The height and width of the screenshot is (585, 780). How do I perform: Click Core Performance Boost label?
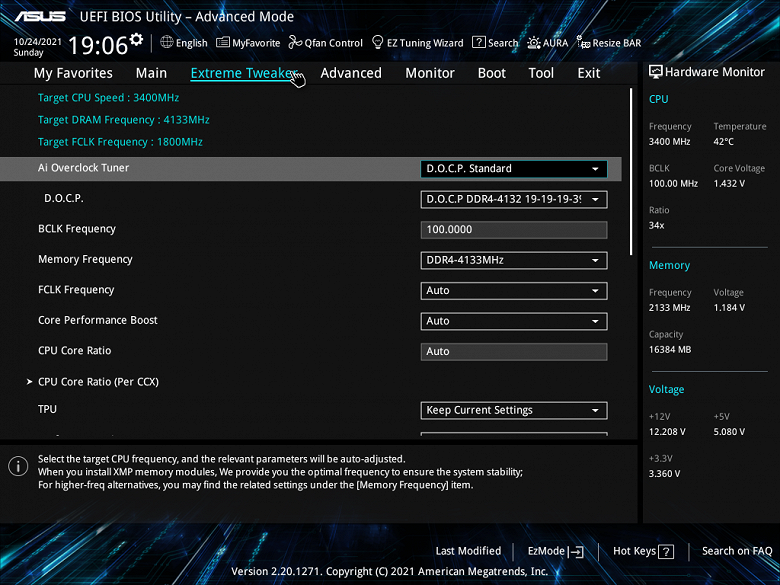tap(98, 320)
